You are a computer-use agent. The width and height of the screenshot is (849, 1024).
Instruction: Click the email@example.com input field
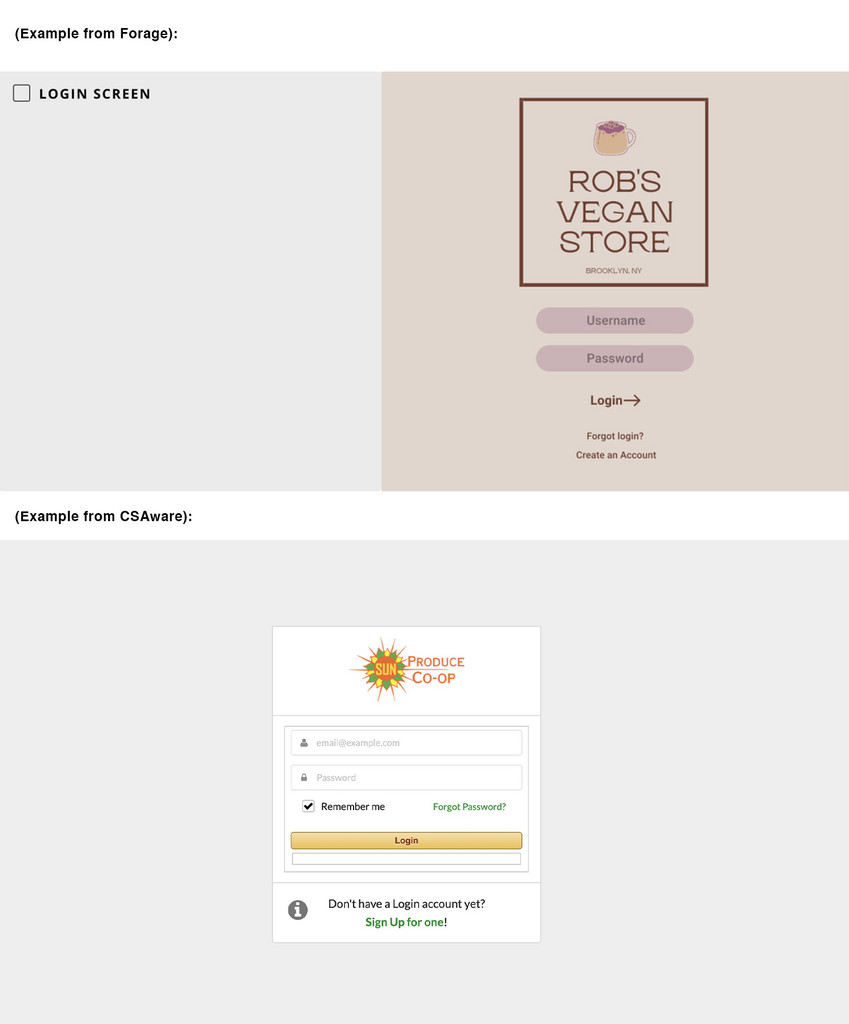pos(406,743)
